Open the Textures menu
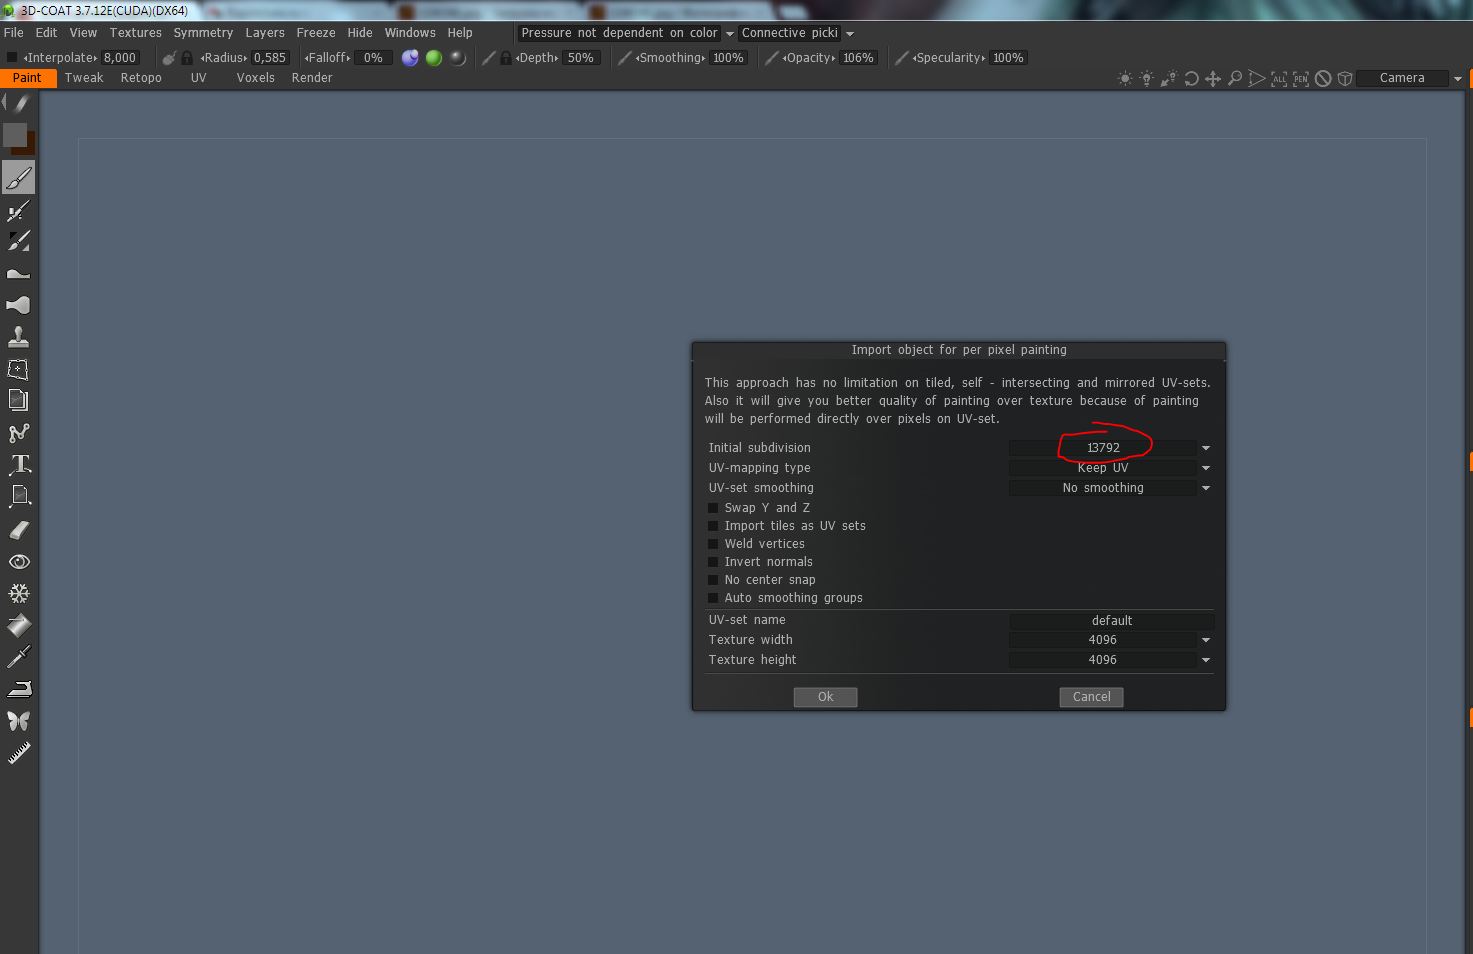The image size is (1473, 954). [x=135, y=33]
